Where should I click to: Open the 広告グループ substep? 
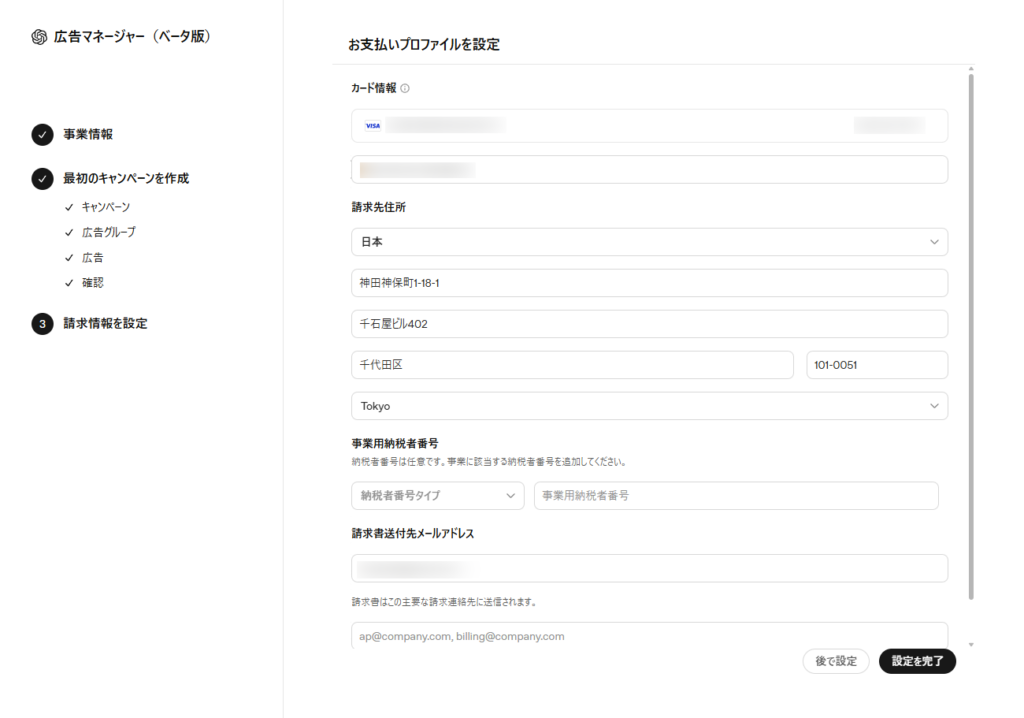tap(108, 233)
